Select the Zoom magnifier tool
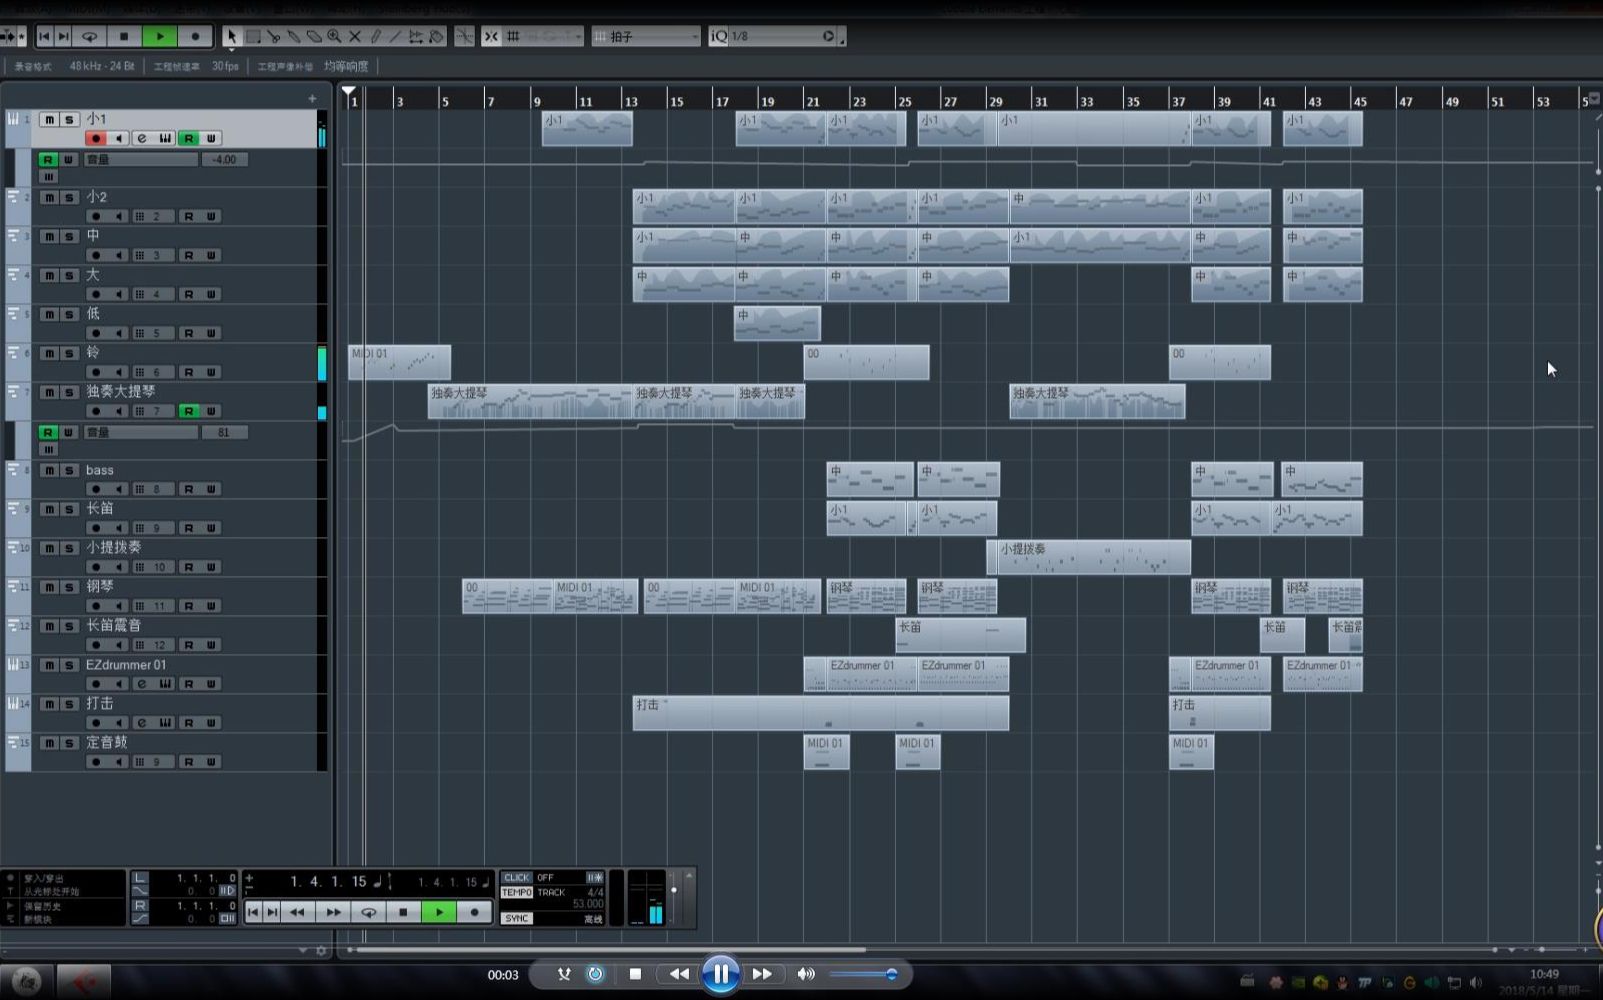 tap(334, 36)
